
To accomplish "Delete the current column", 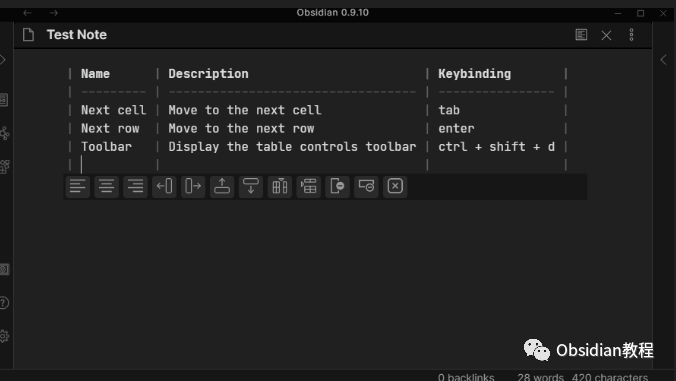I will click(x=338, y=186).
